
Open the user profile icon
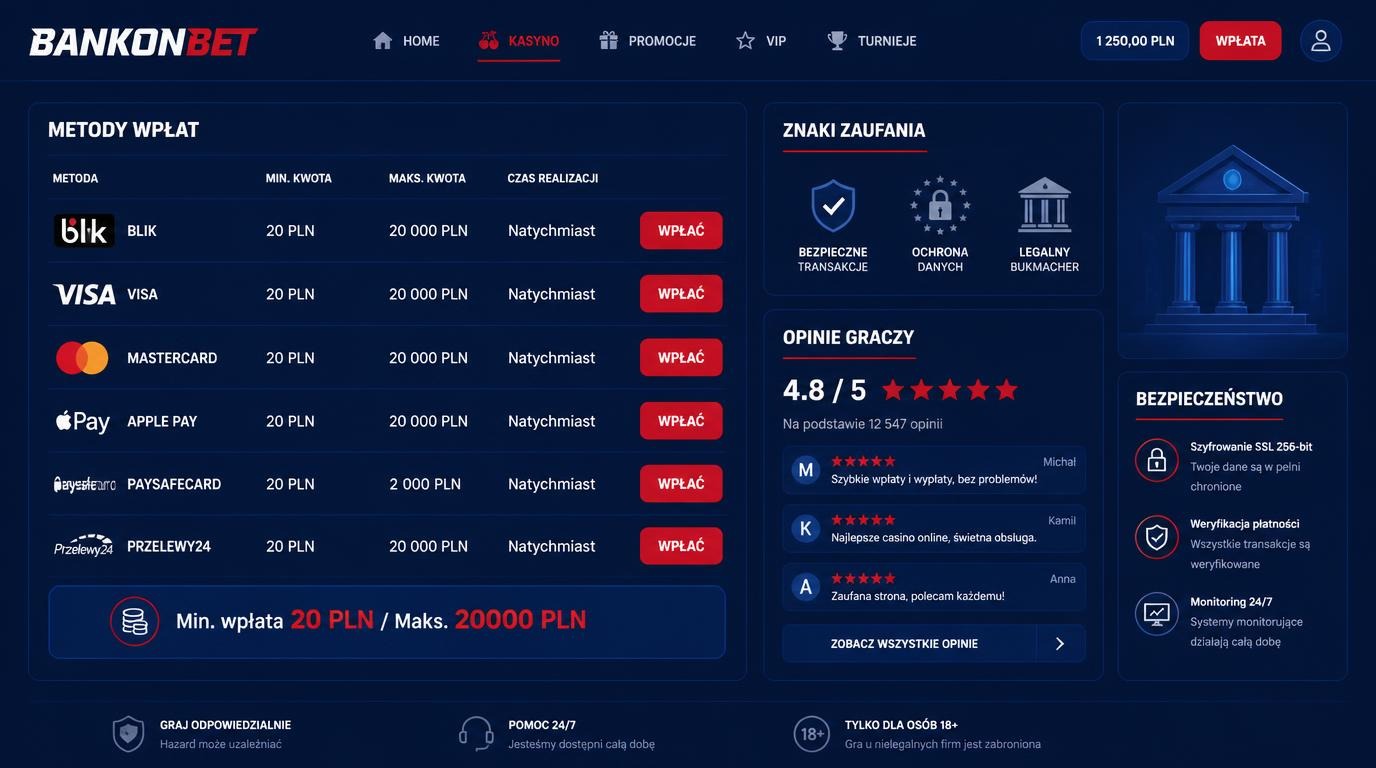point(1321,41)
